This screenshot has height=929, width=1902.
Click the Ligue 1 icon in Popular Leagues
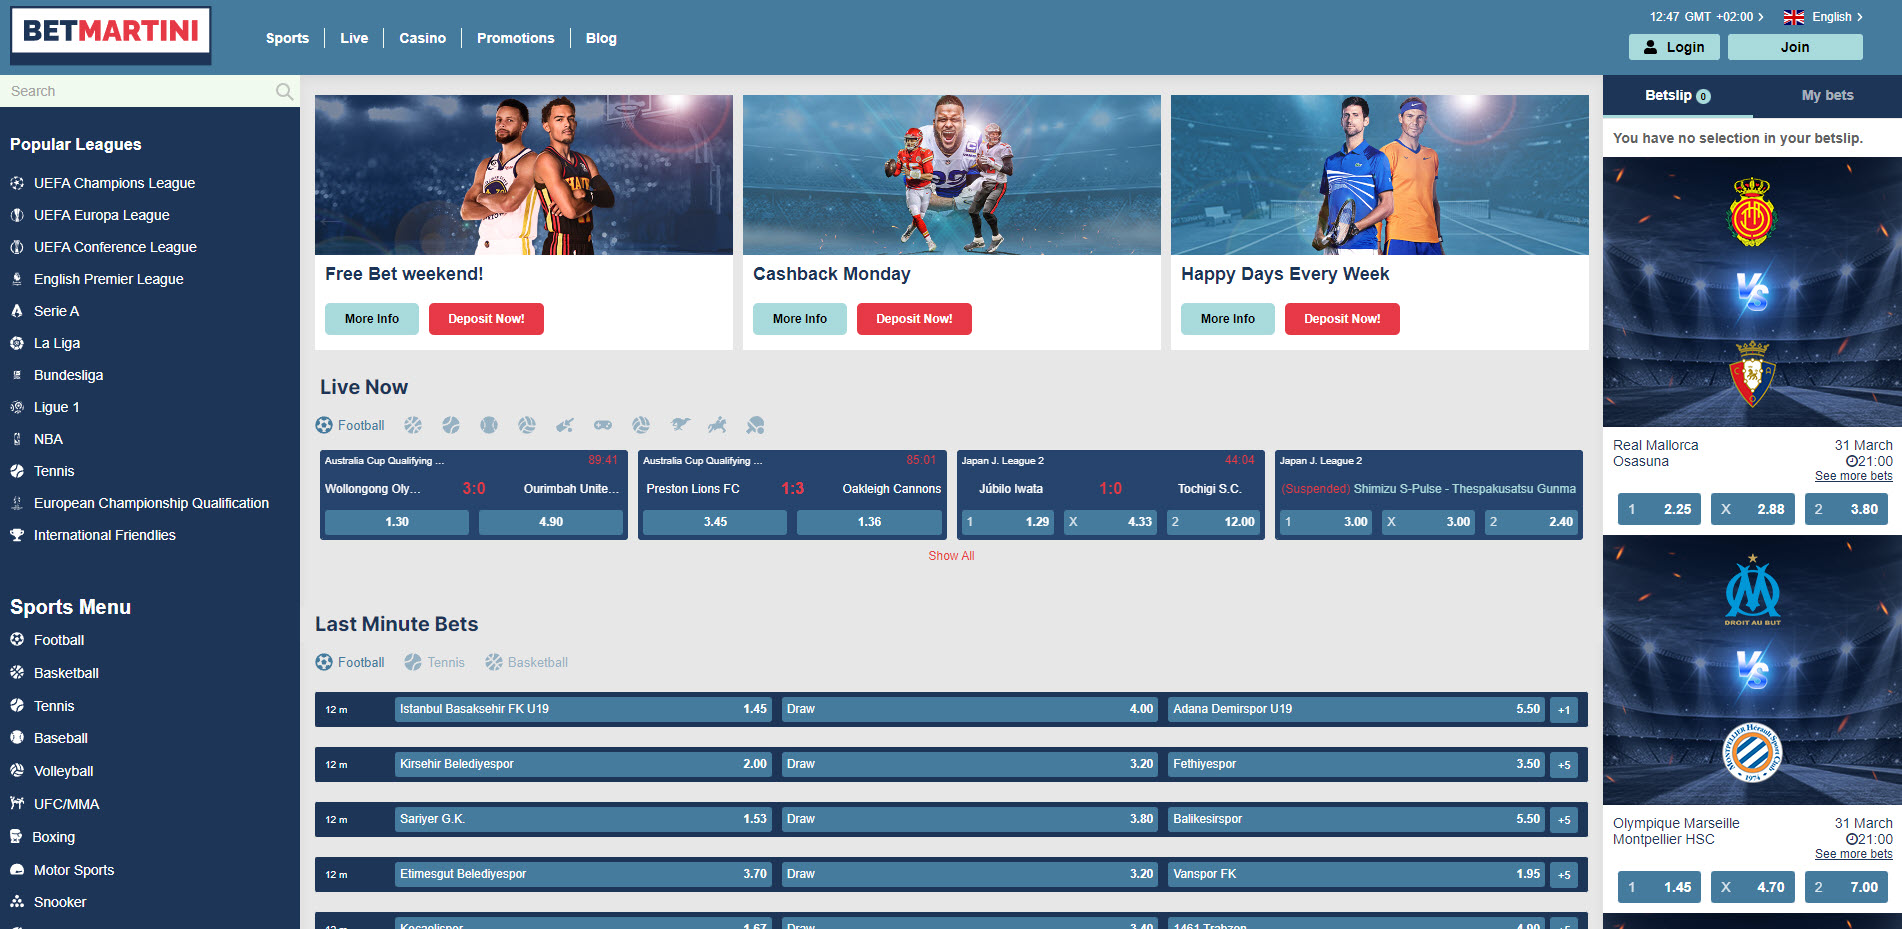click(17, 407)
